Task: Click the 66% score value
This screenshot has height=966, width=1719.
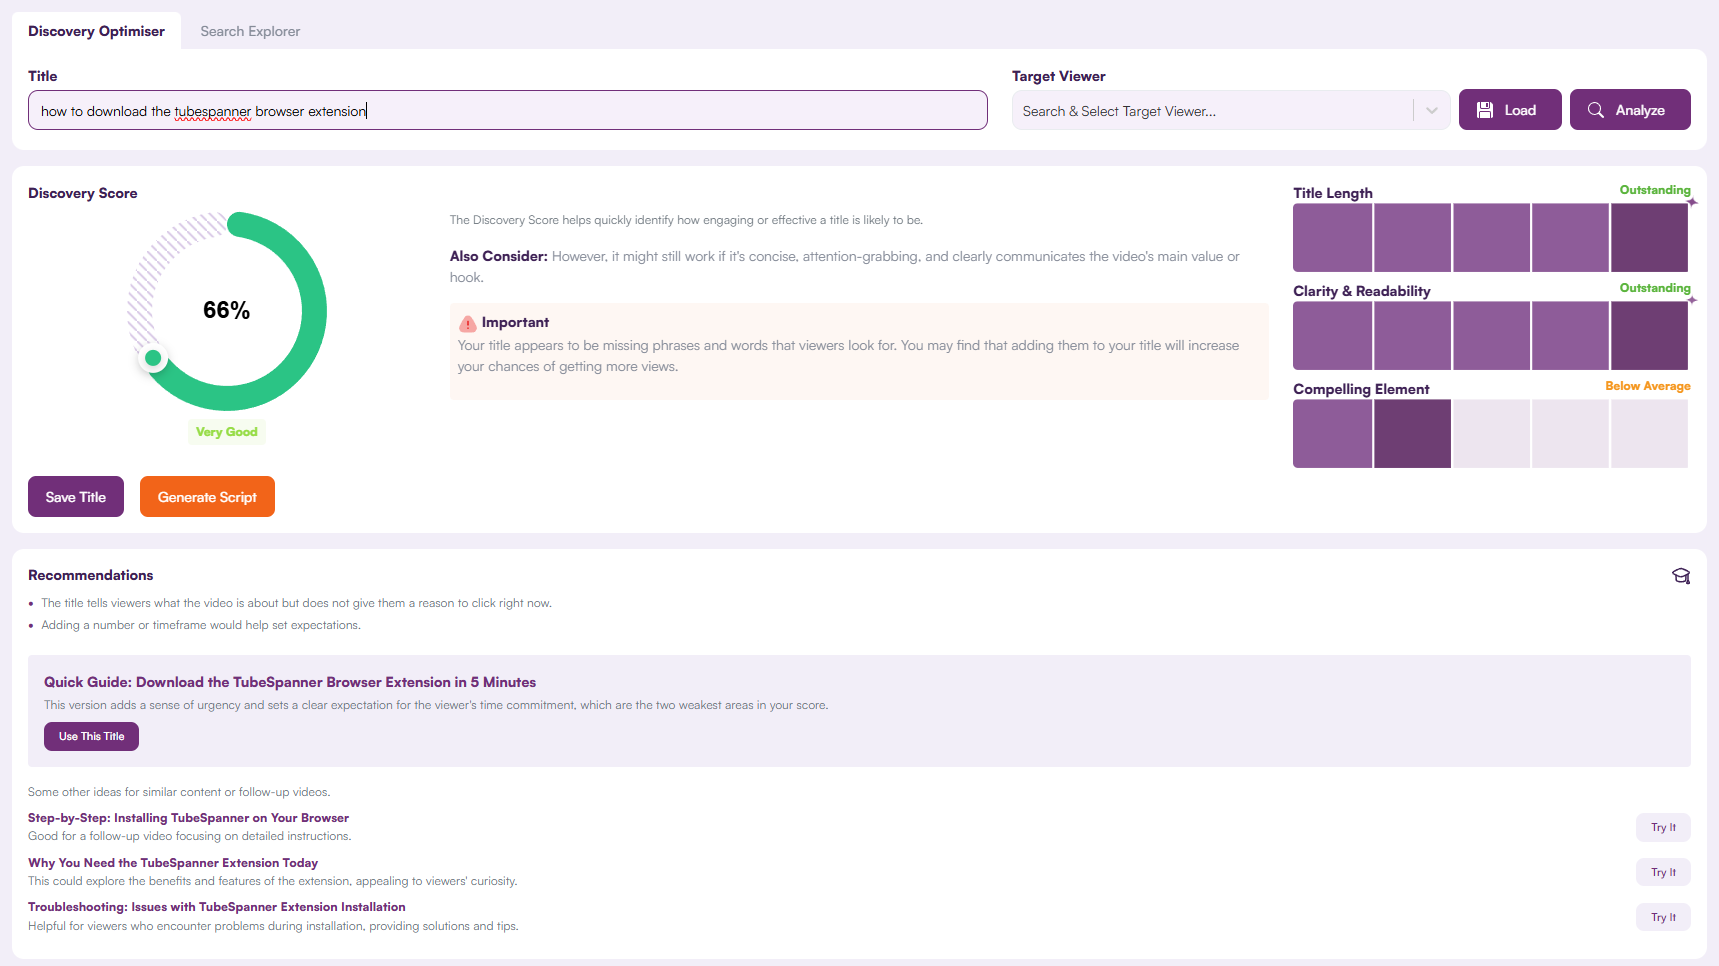Action: click(227, 310)
